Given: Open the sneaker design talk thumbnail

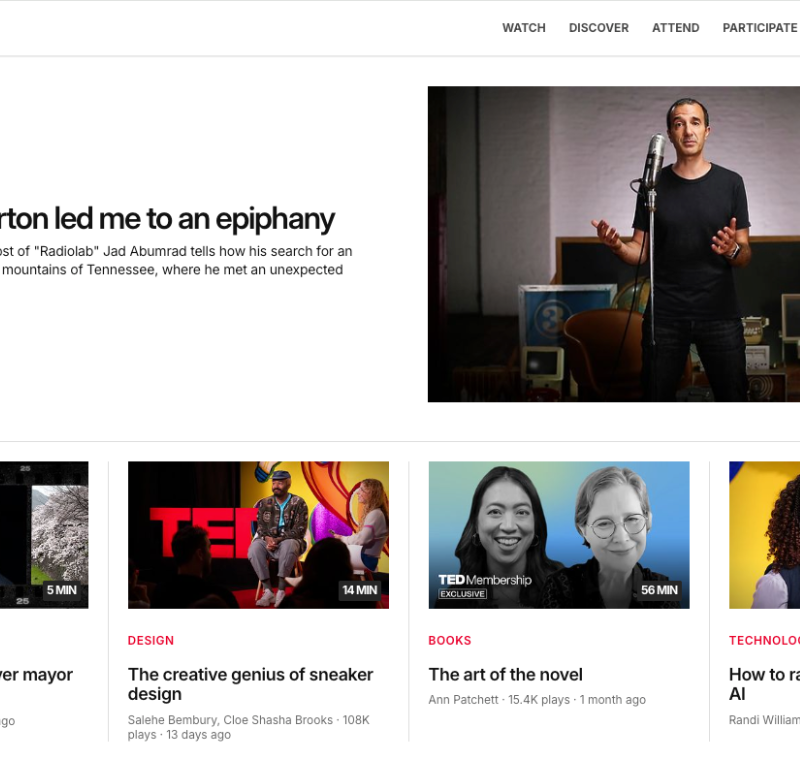Looking at the screenshot, I should tap(258, 535).
